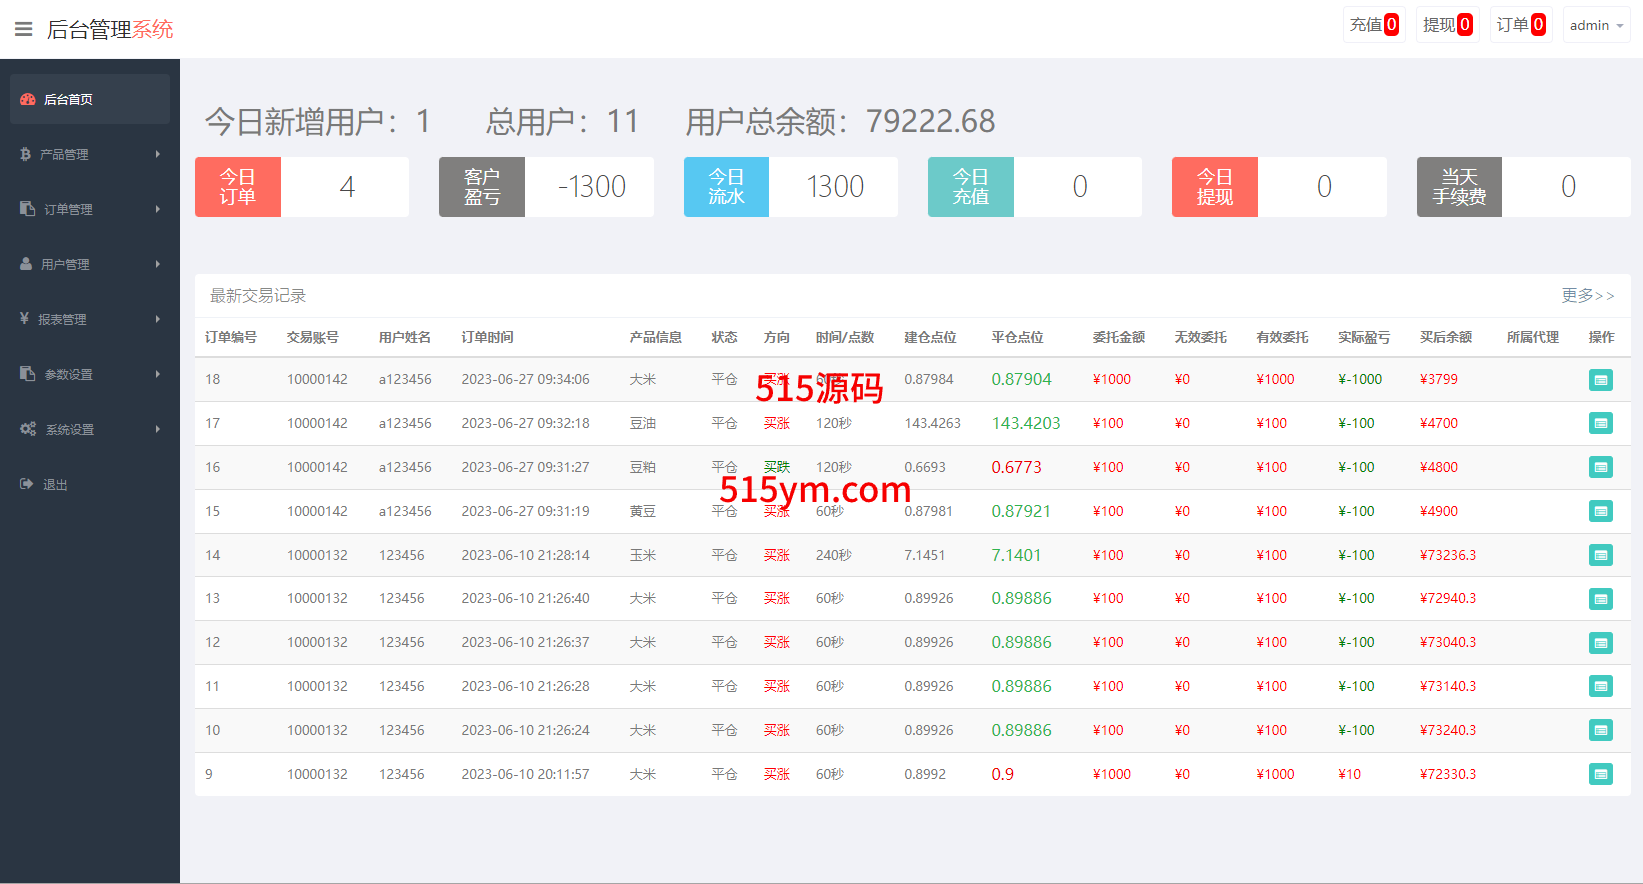This screenshot has width=1643, height=884.
Task: Click the 充值 notification button
Action: coord(1374,25)
